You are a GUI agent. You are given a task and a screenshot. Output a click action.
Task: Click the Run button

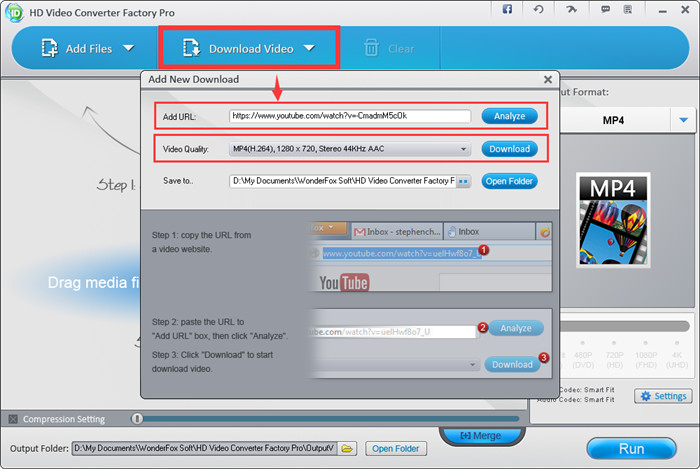point(631,448)
